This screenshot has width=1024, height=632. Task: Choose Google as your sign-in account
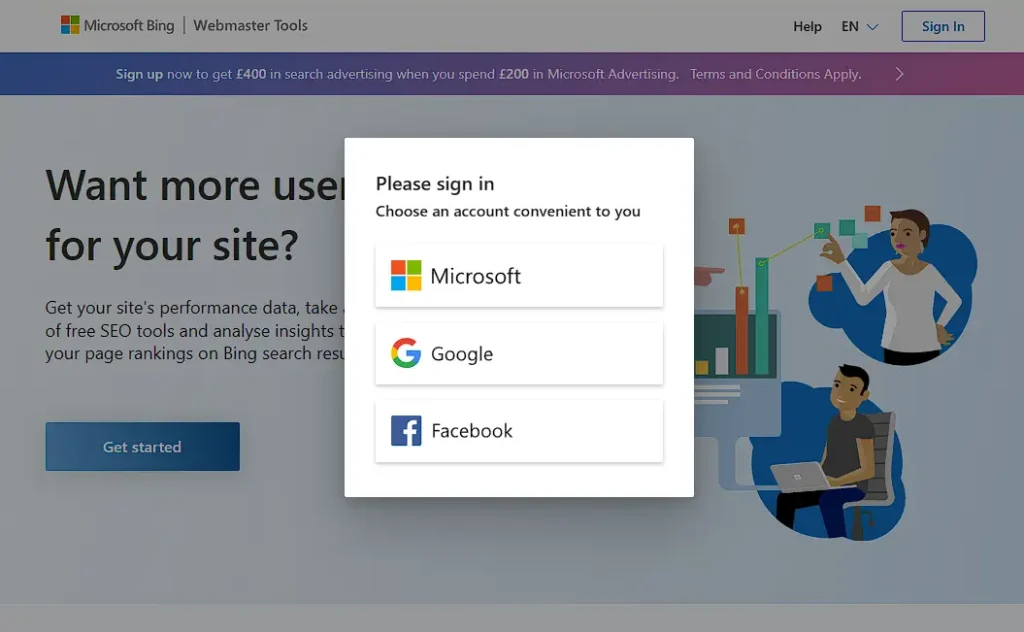pos(519,353)
